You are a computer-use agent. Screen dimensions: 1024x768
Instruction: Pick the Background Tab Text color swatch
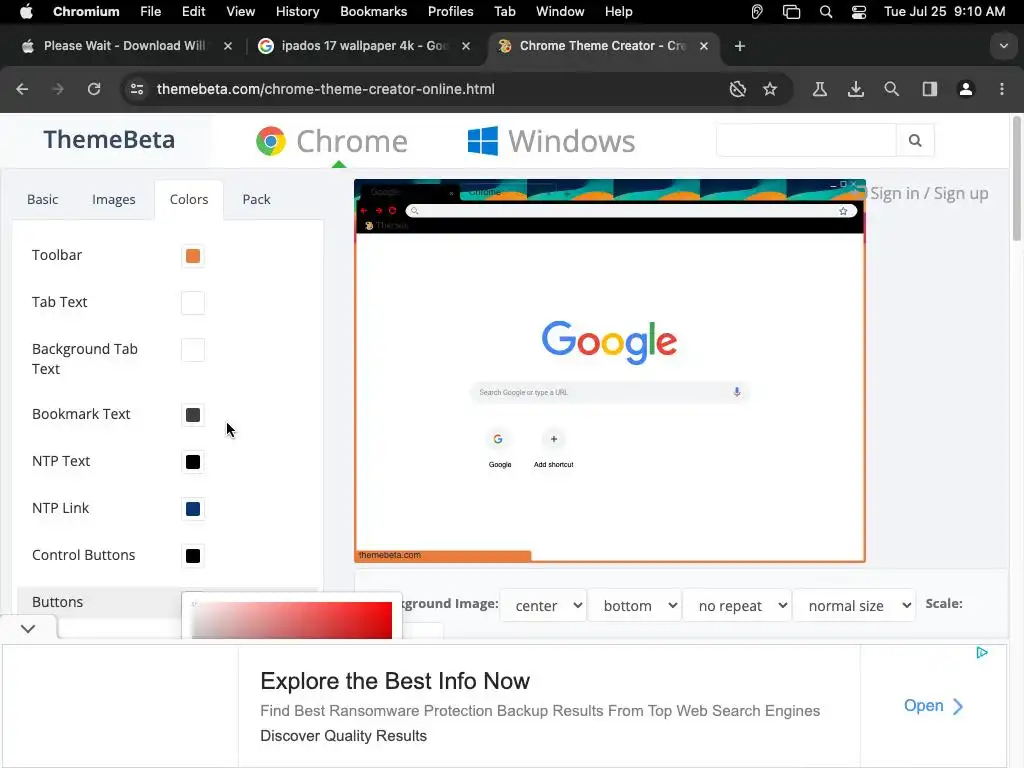pyautogui.click(x=193, y=350)
